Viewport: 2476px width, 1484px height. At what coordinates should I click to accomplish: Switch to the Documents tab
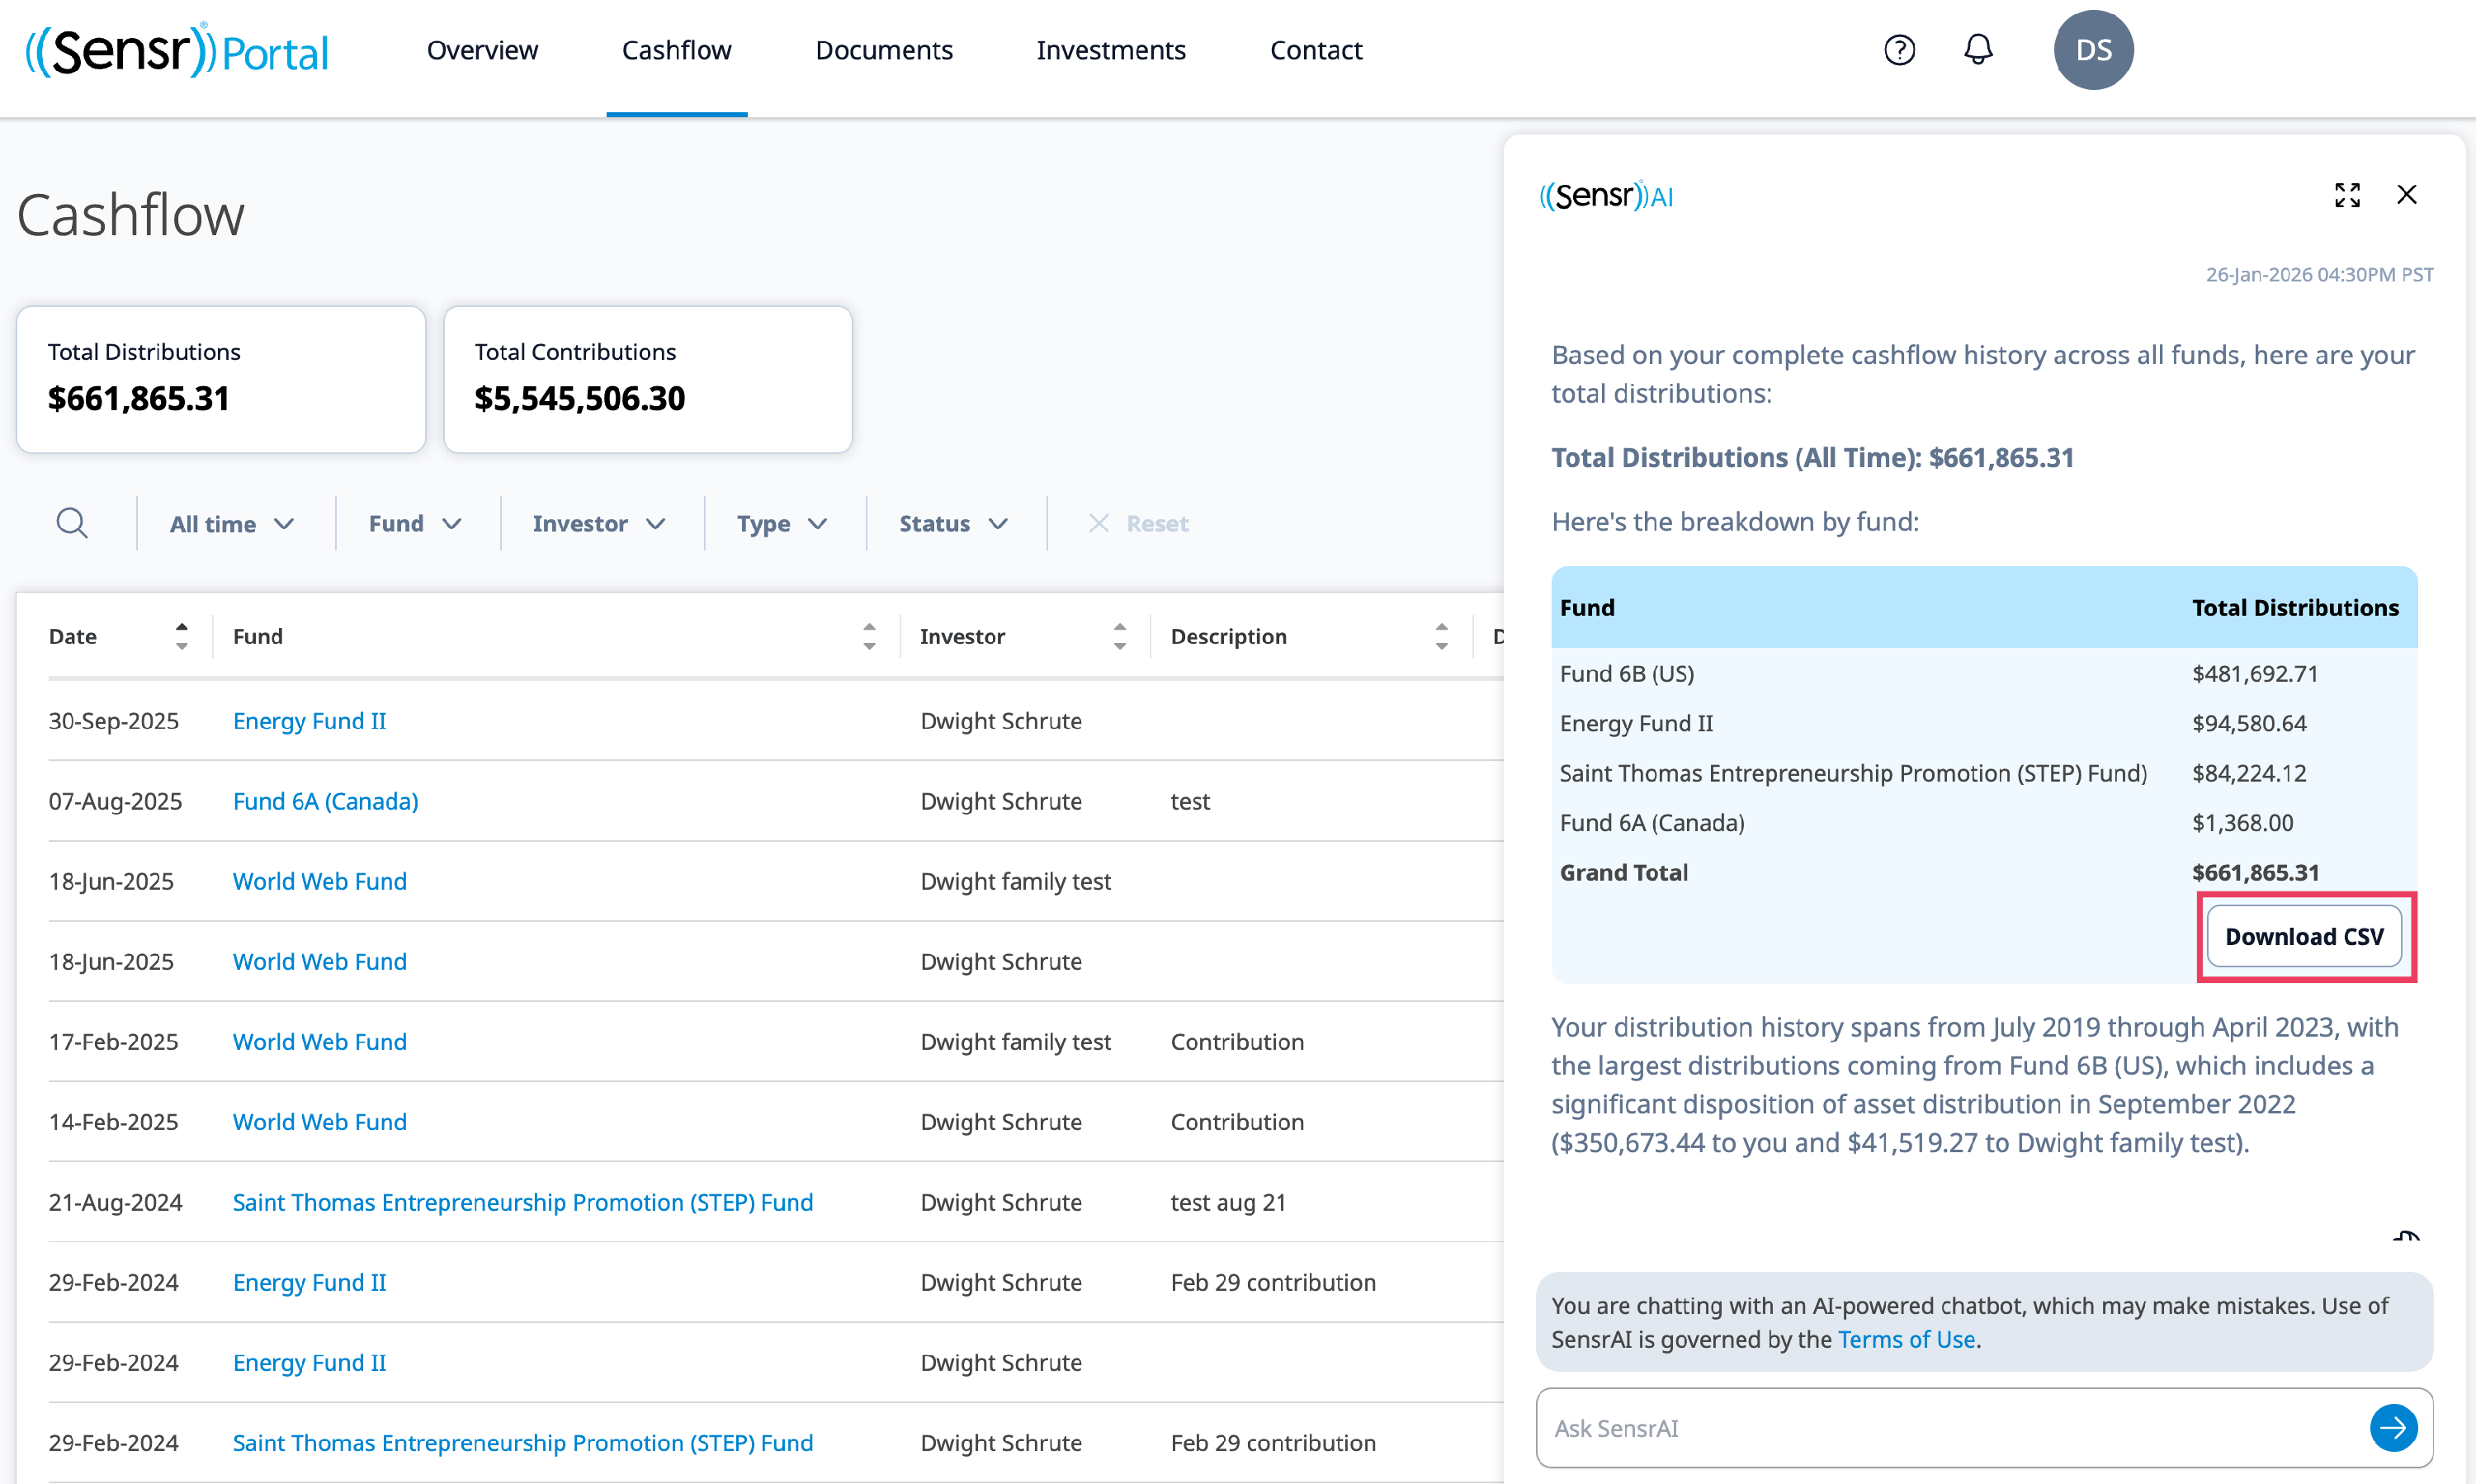coord(883,50)
